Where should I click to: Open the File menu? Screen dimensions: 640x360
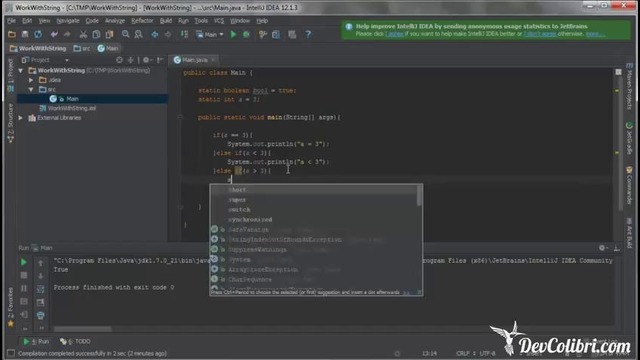pos(11,21)
